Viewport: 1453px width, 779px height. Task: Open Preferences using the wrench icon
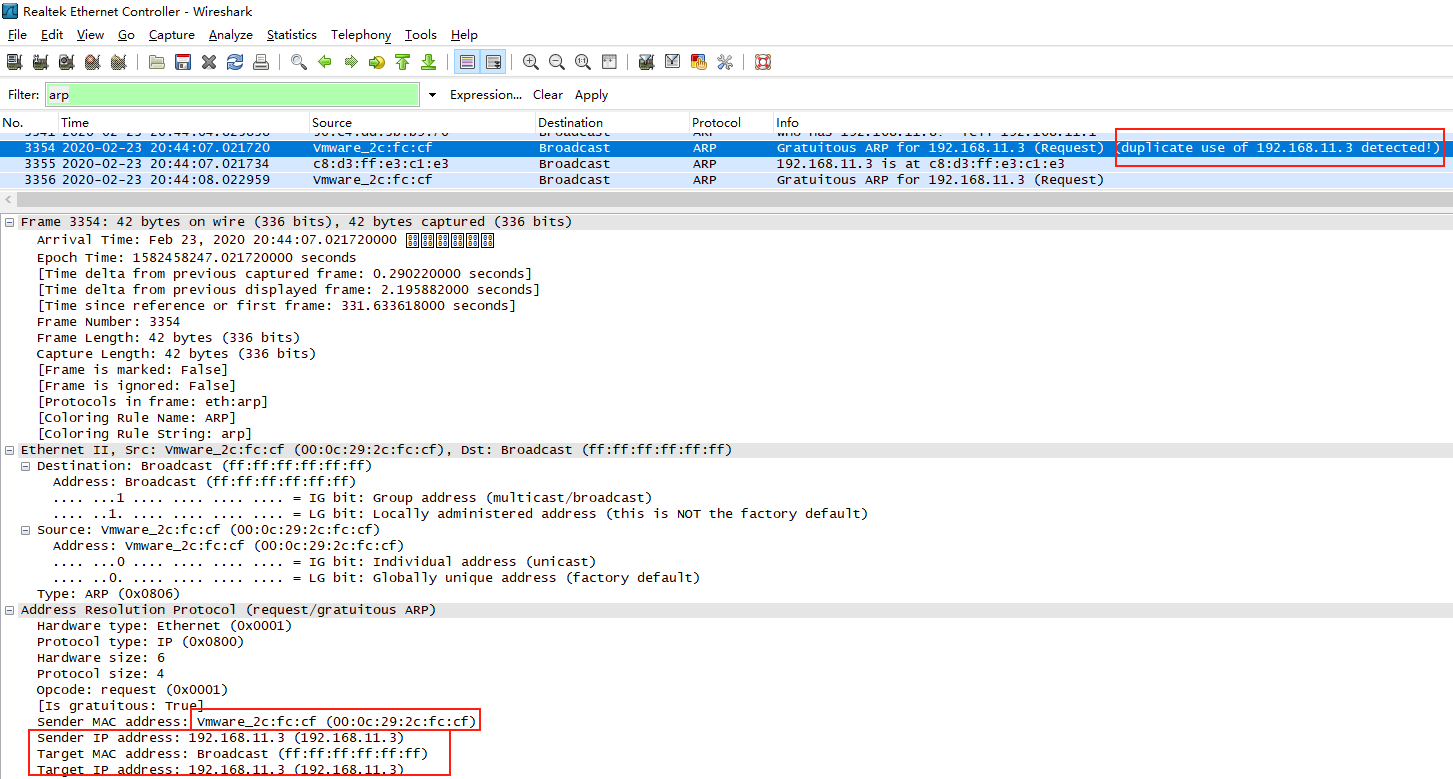(x=723, y=61)
